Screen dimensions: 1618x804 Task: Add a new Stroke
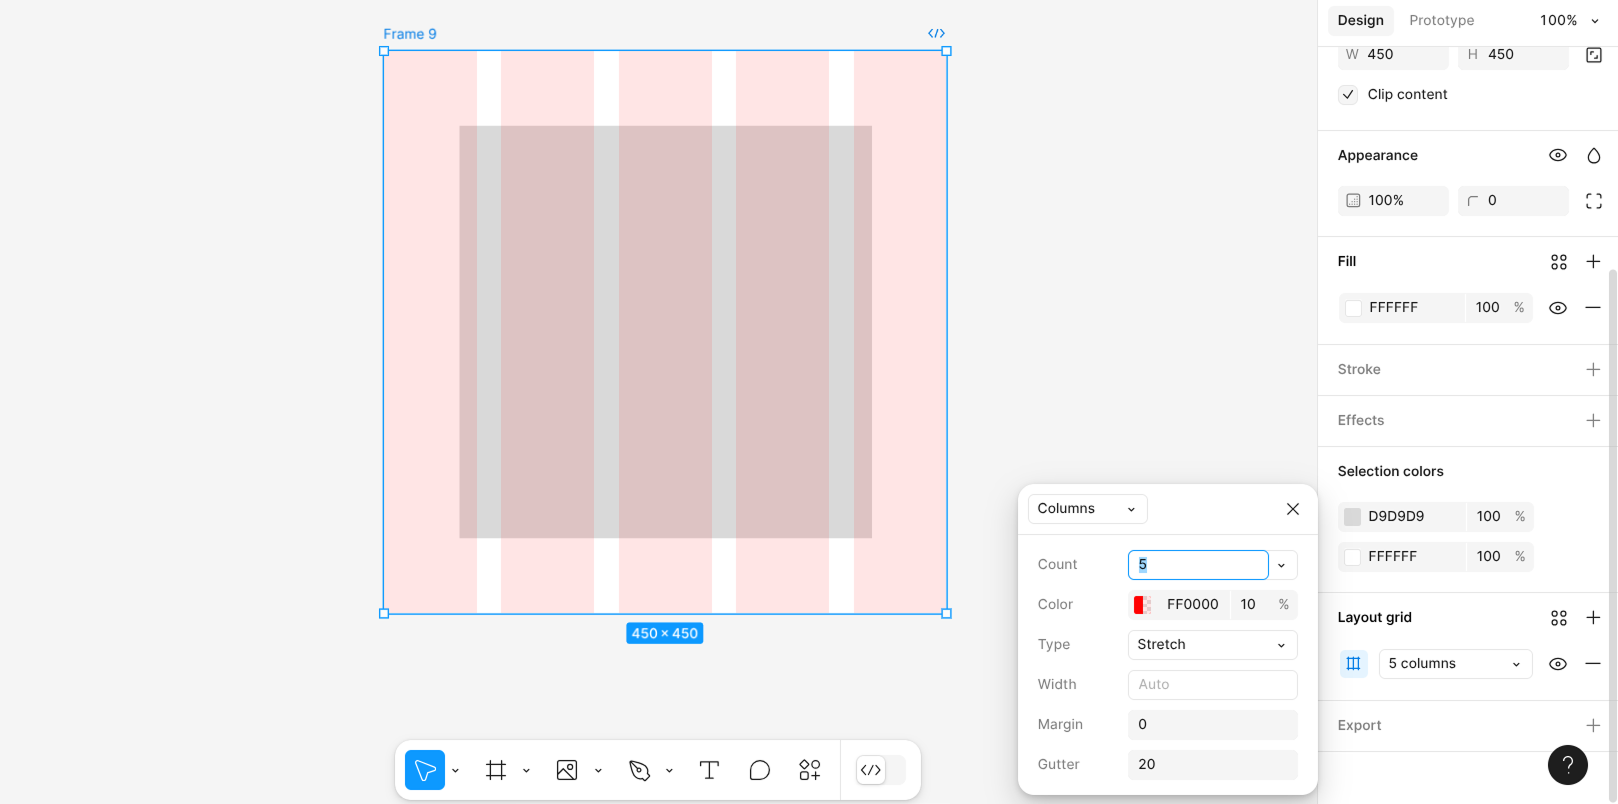(1593, 370)
